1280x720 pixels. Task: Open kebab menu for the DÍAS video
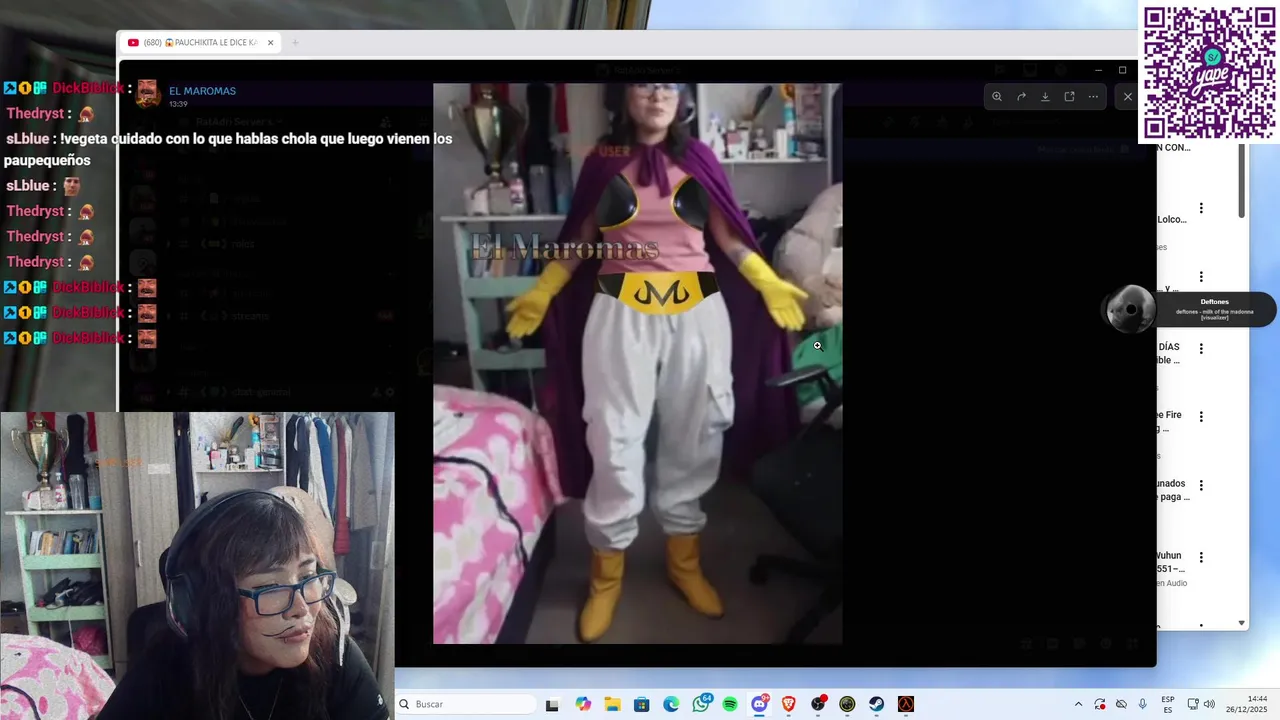tap(1201, 348)
